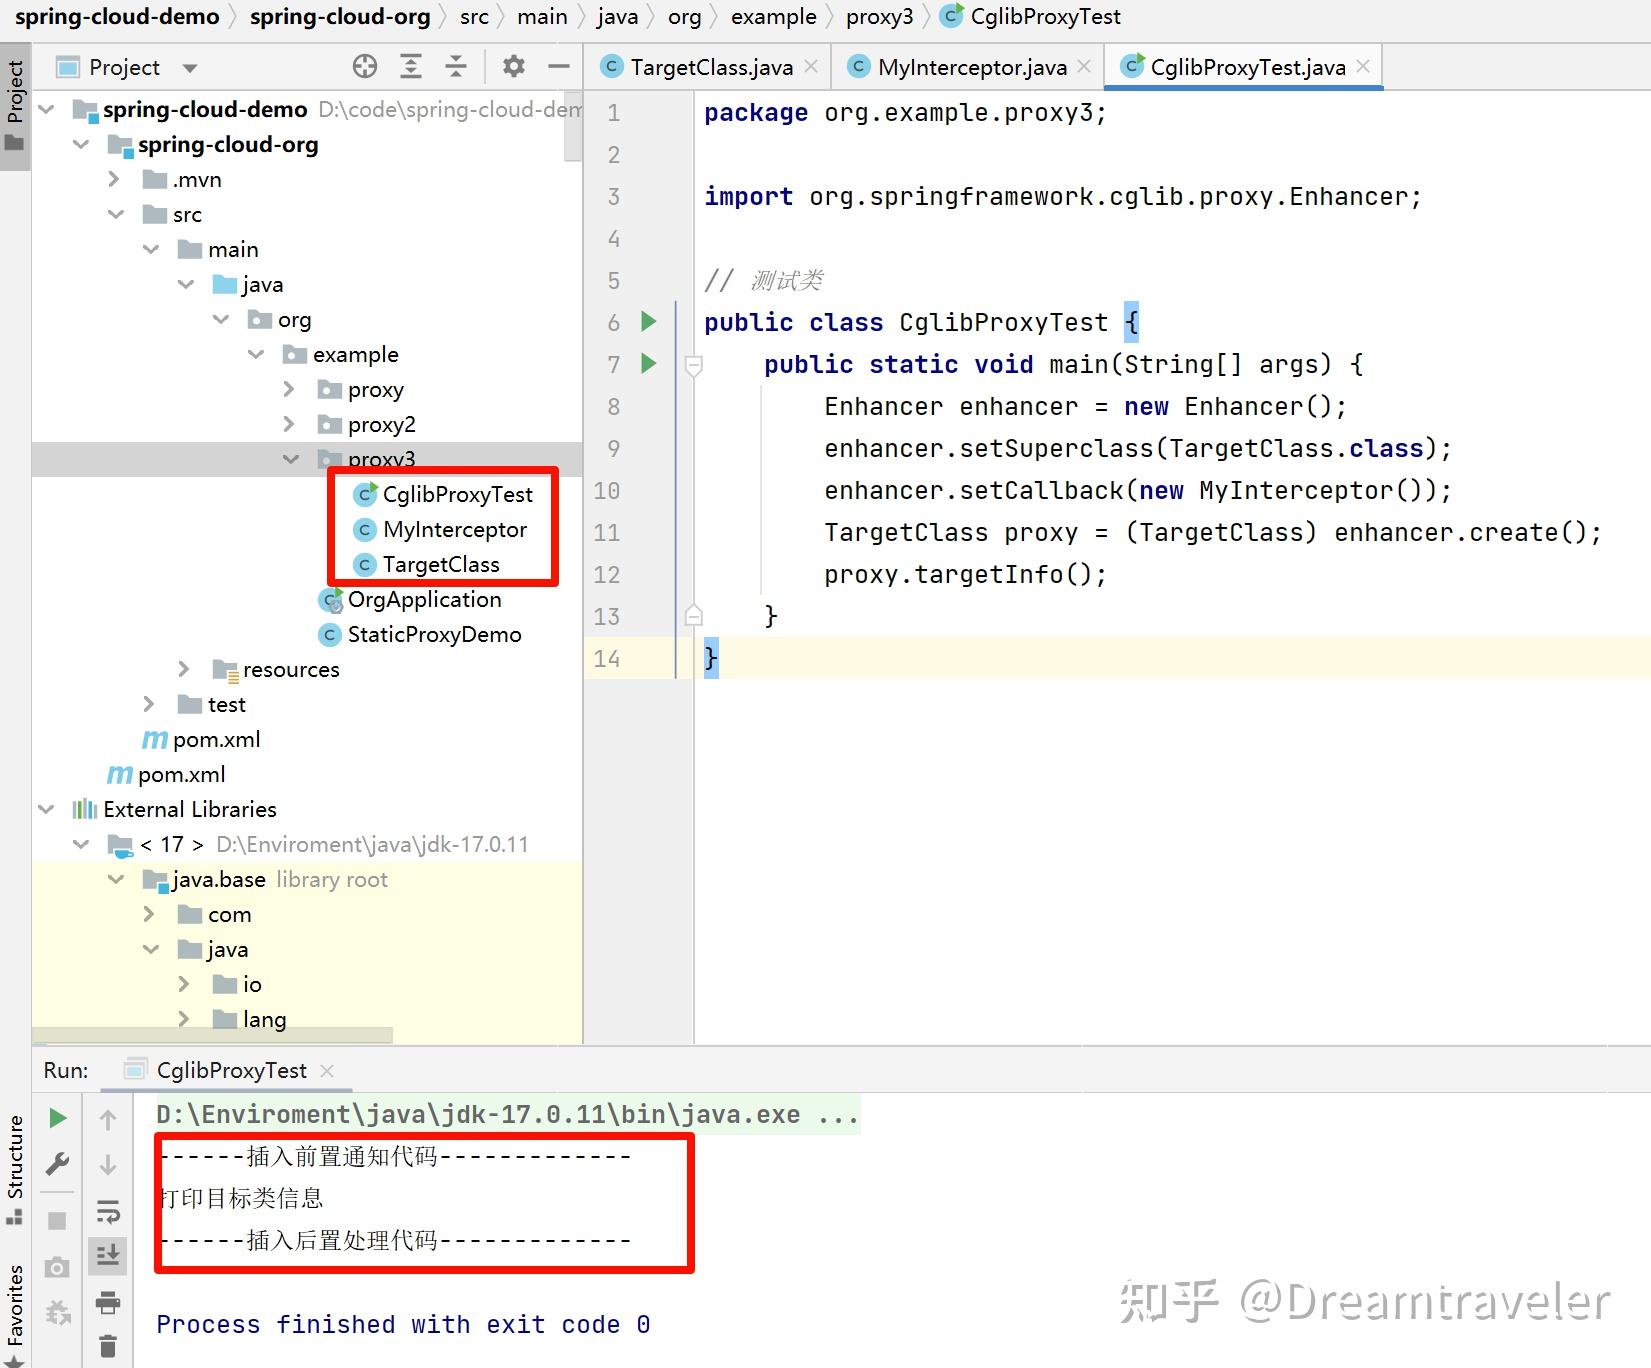Viewport: 1651px width, 1368px height.
Task: Click the Select Opened File crosshair icon
Action: click(x=365, y=66)
